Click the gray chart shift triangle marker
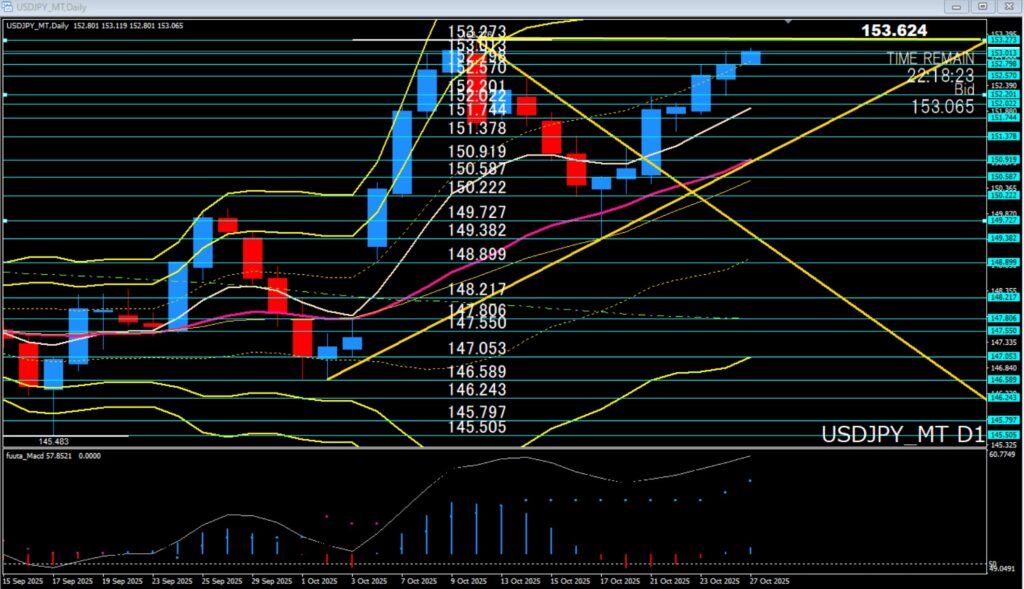This screenshot has height=589, width=1024. point(790,20)
